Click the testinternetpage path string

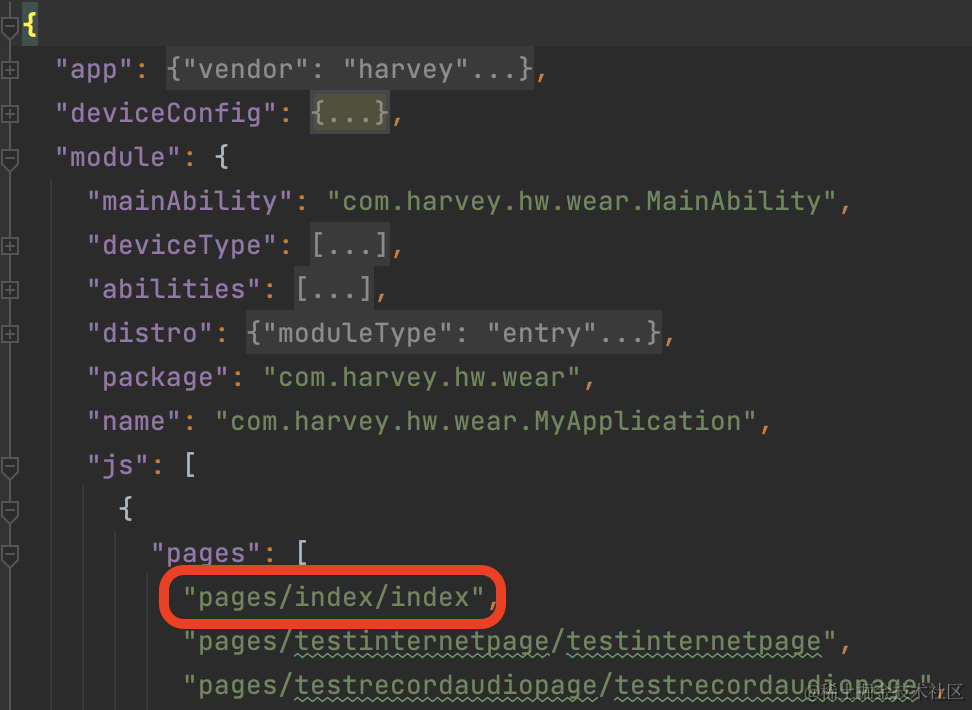pyautogui.click(x=510, y=642)
